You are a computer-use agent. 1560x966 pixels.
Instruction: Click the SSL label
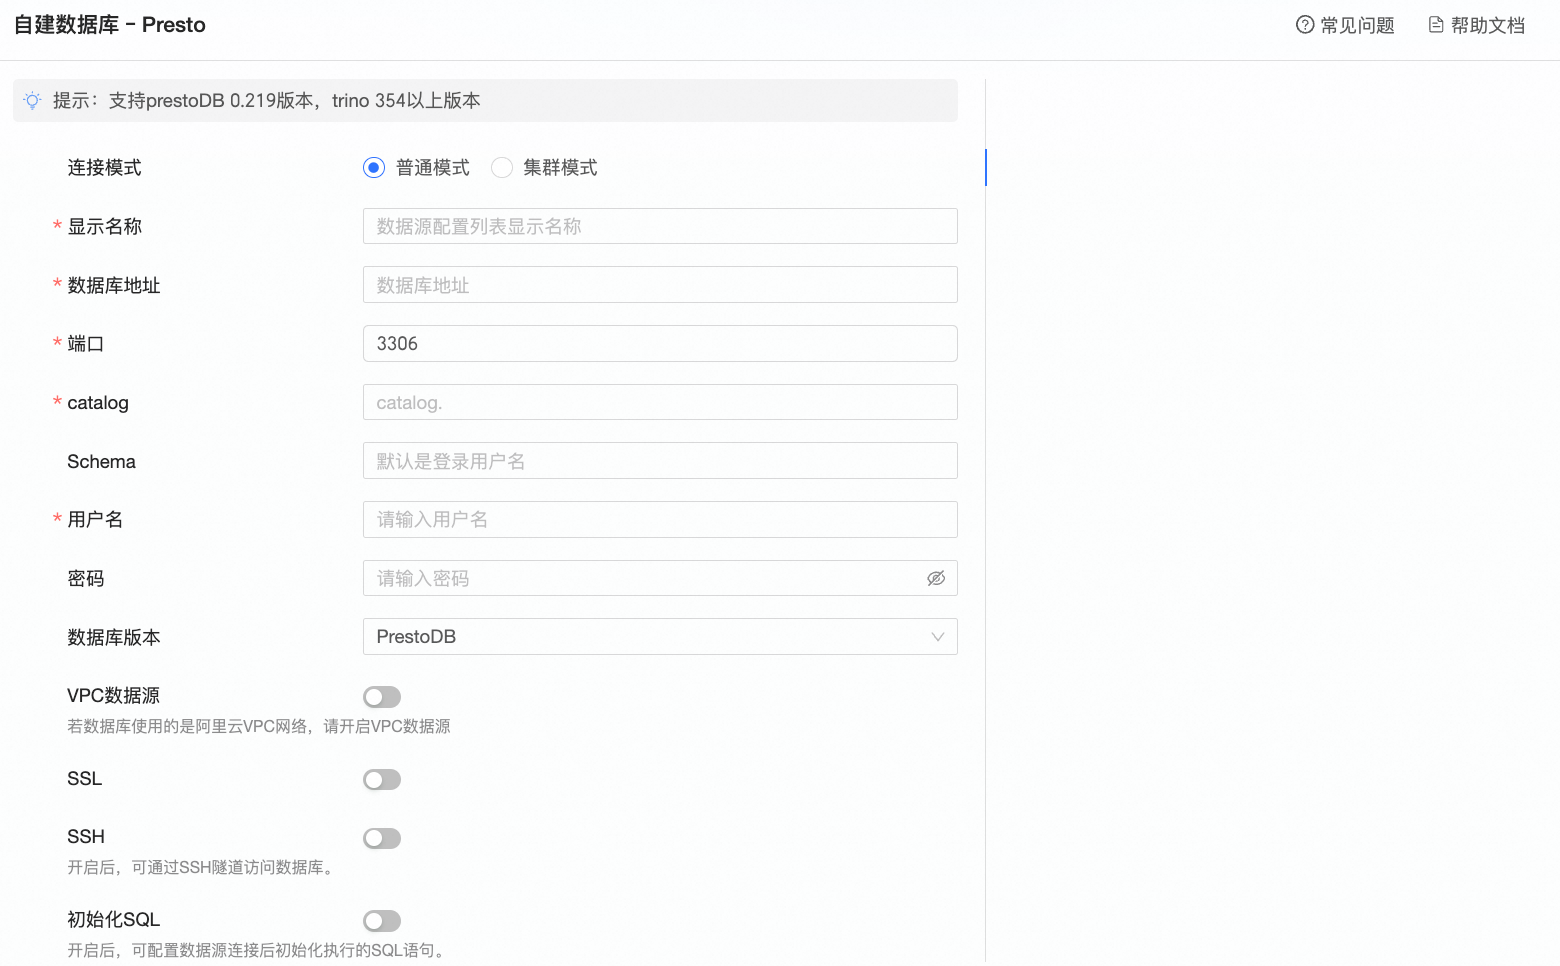tap(85, 778)
